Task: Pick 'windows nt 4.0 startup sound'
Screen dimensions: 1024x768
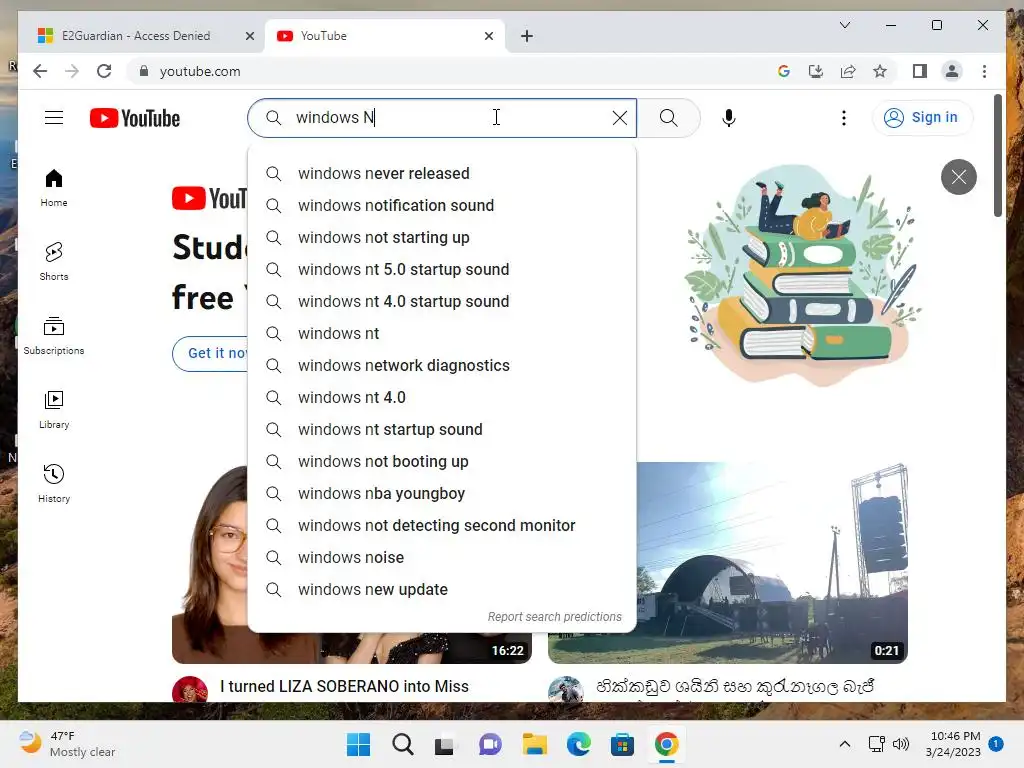Action: coord(442,302)
